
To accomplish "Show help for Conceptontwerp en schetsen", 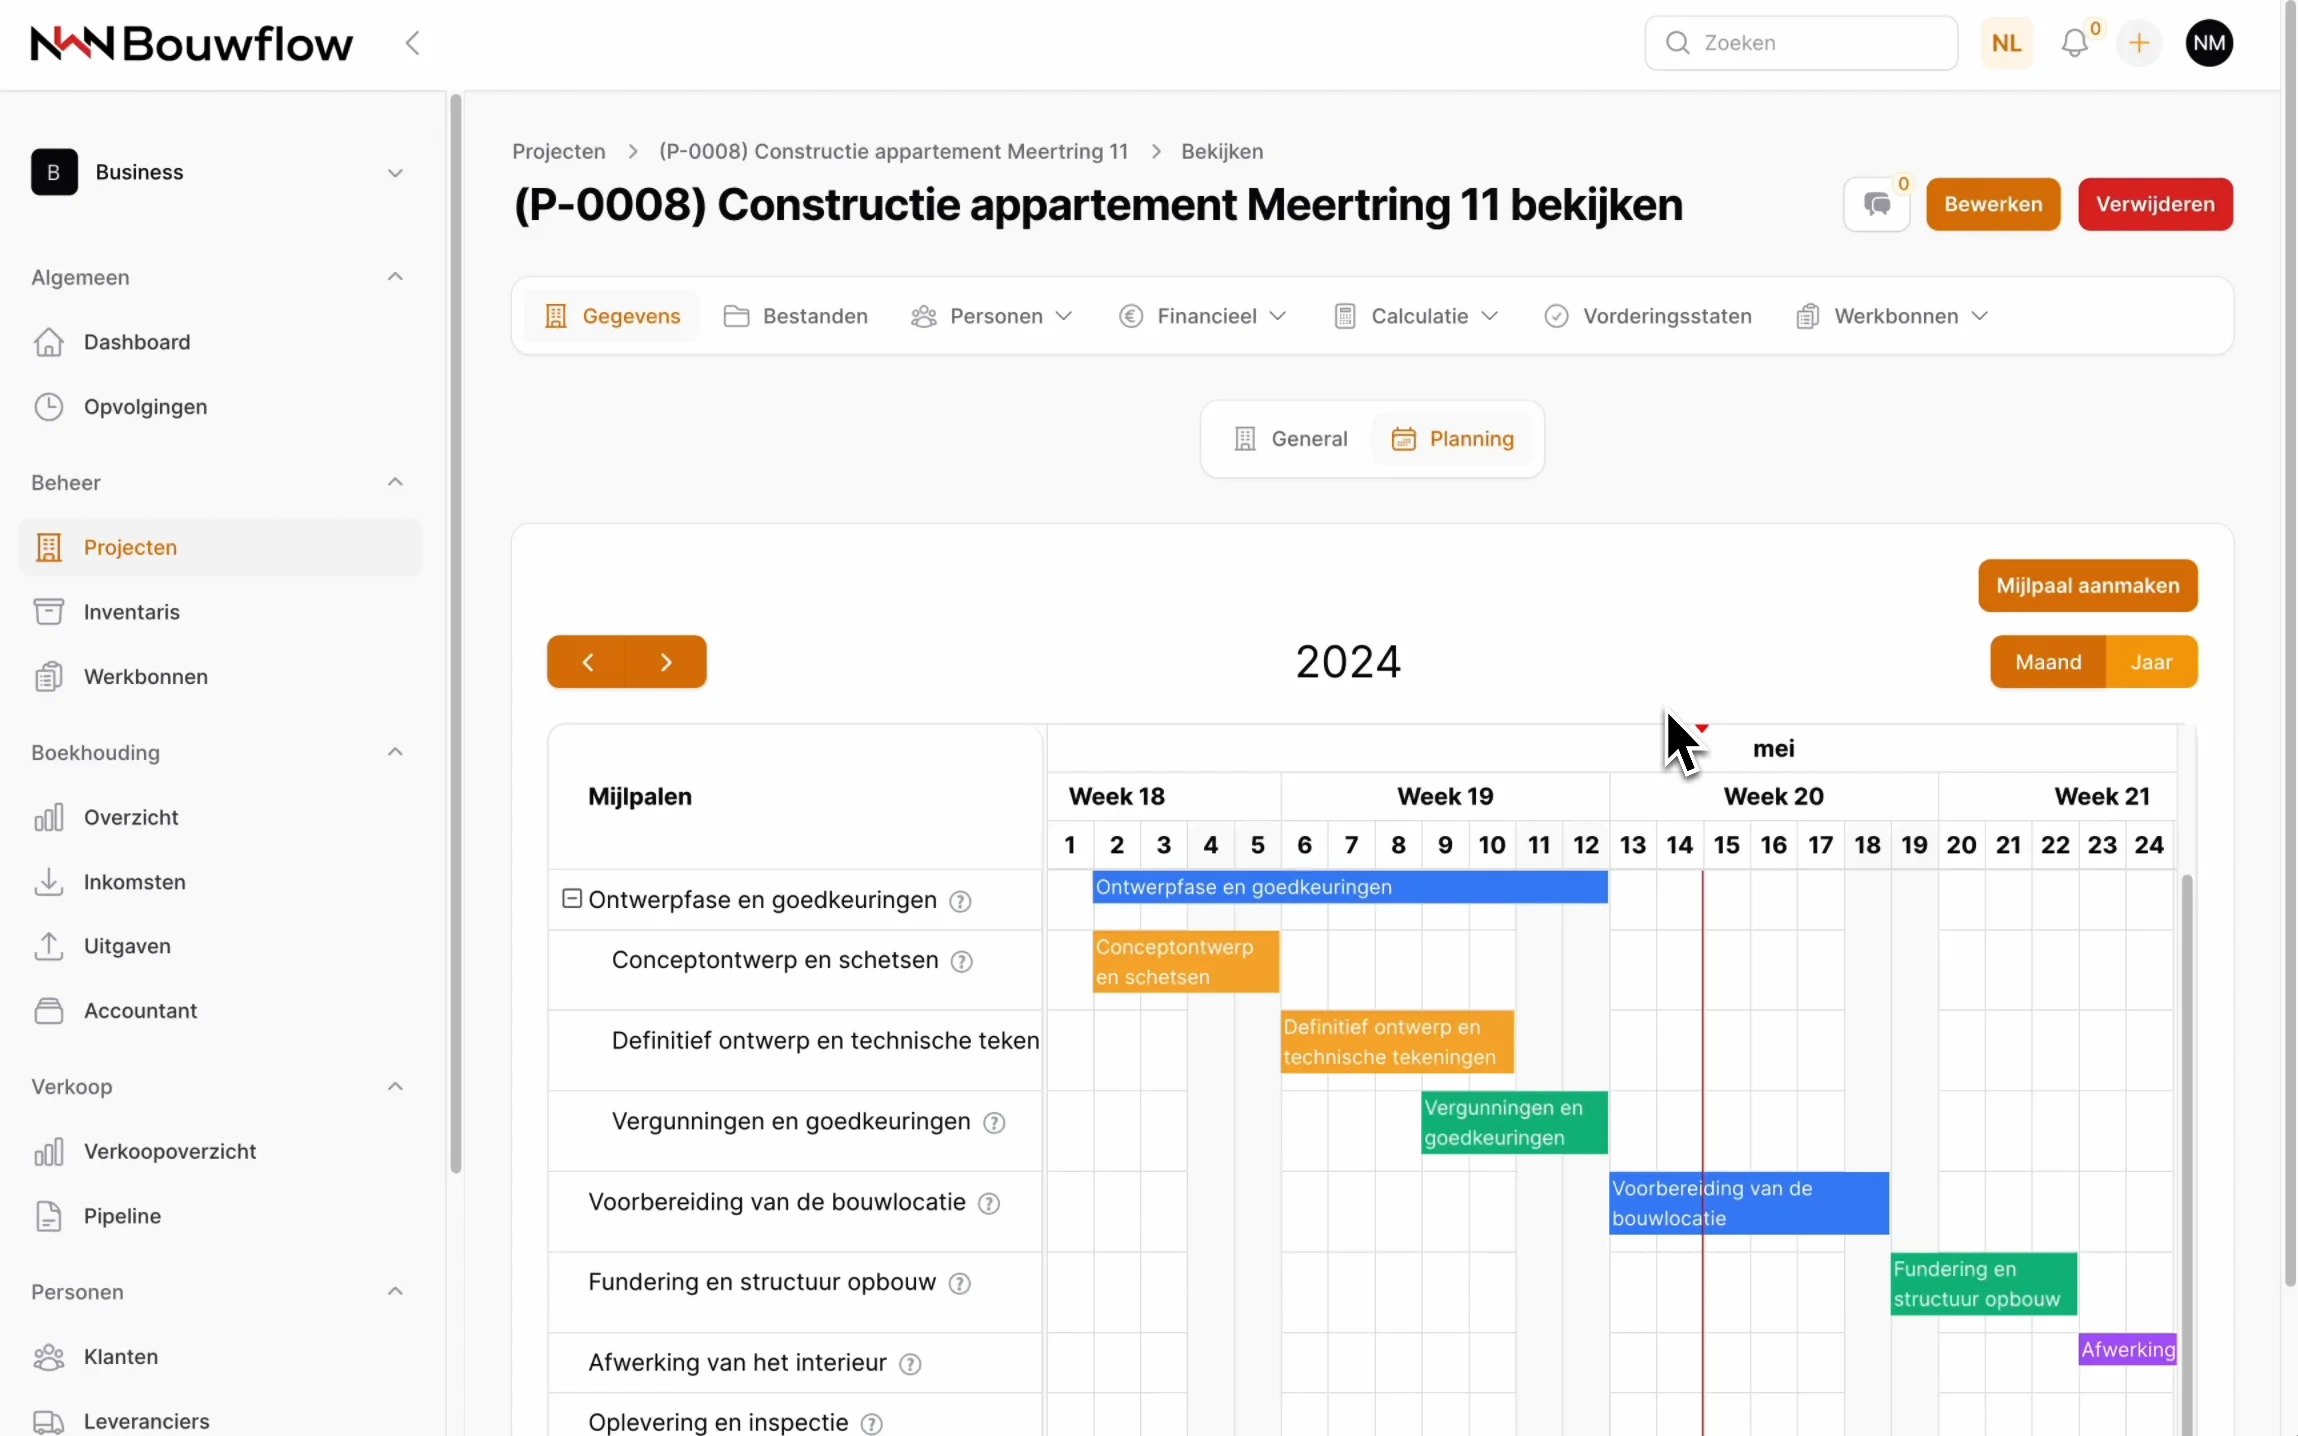I will click(x=961, y=961).
